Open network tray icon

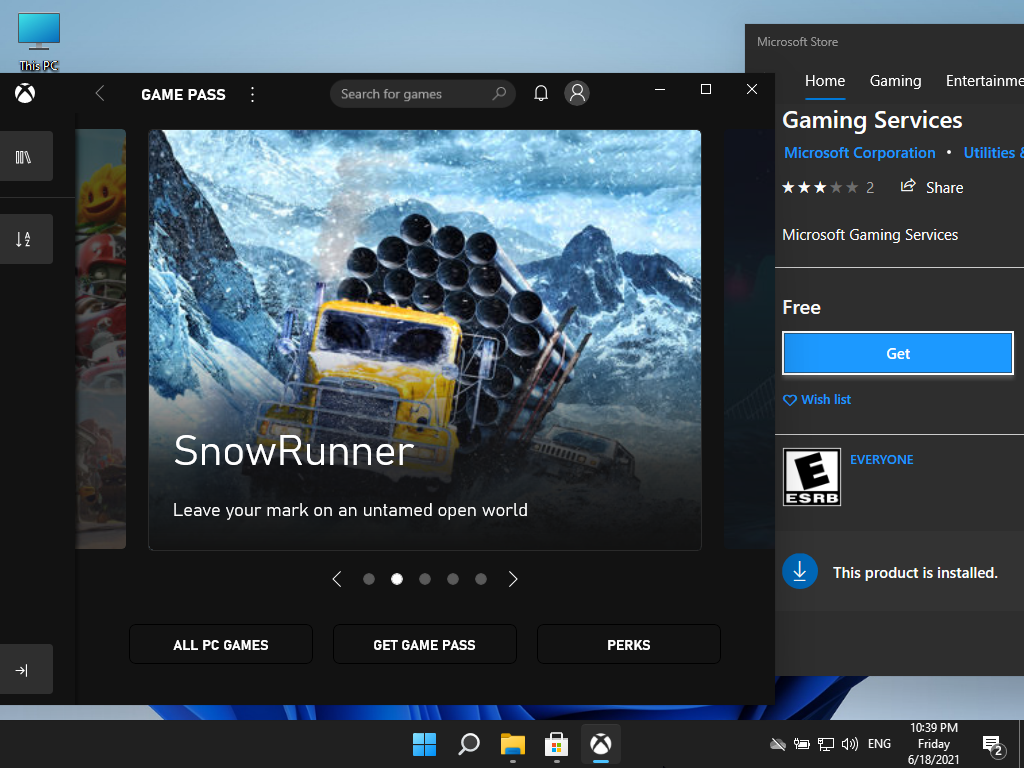pos(826,744)
